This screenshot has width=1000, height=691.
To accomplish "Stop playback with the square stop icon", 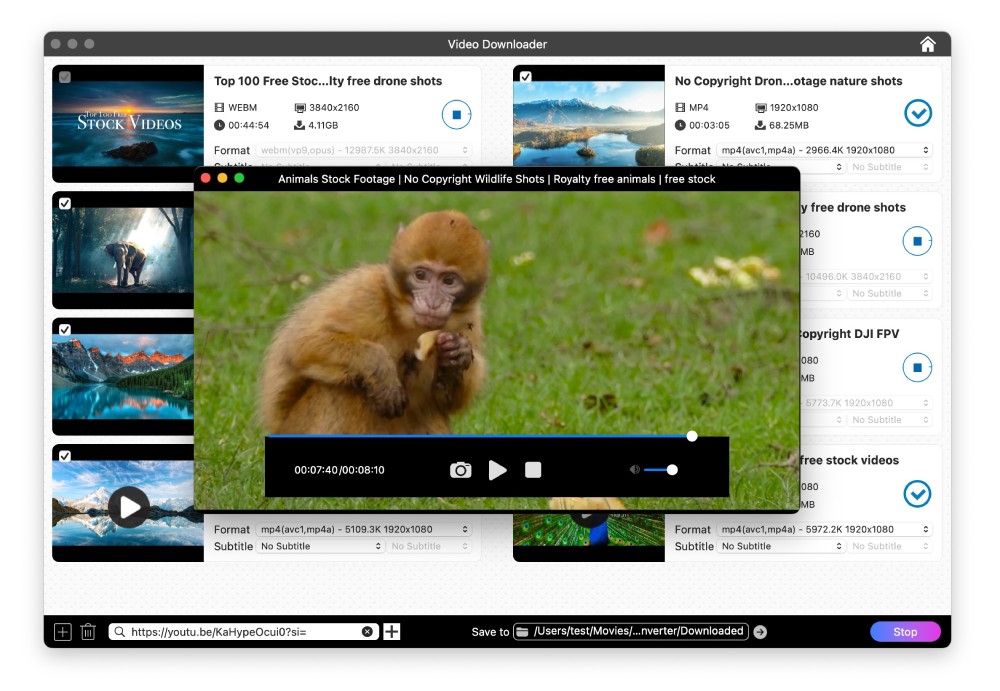I will pos(533,470).
